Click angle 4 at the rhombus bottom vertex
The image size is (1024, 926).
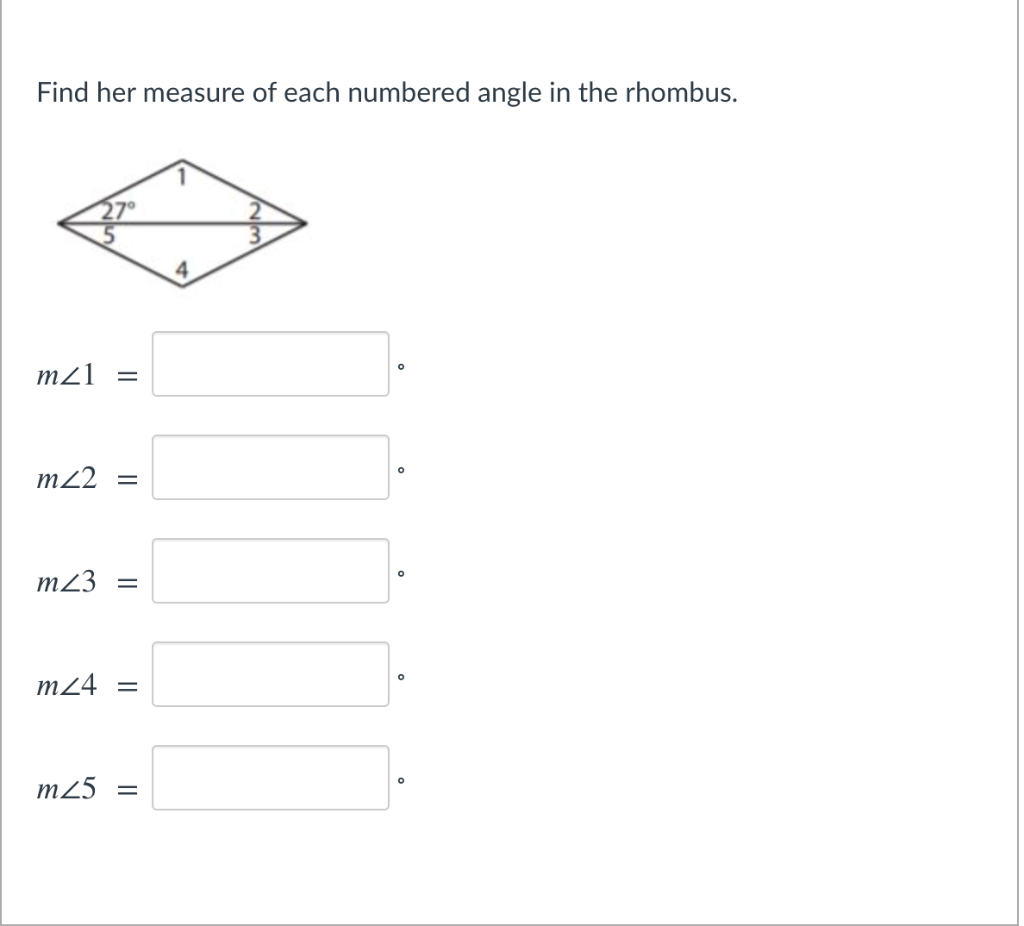click(181, 267)
